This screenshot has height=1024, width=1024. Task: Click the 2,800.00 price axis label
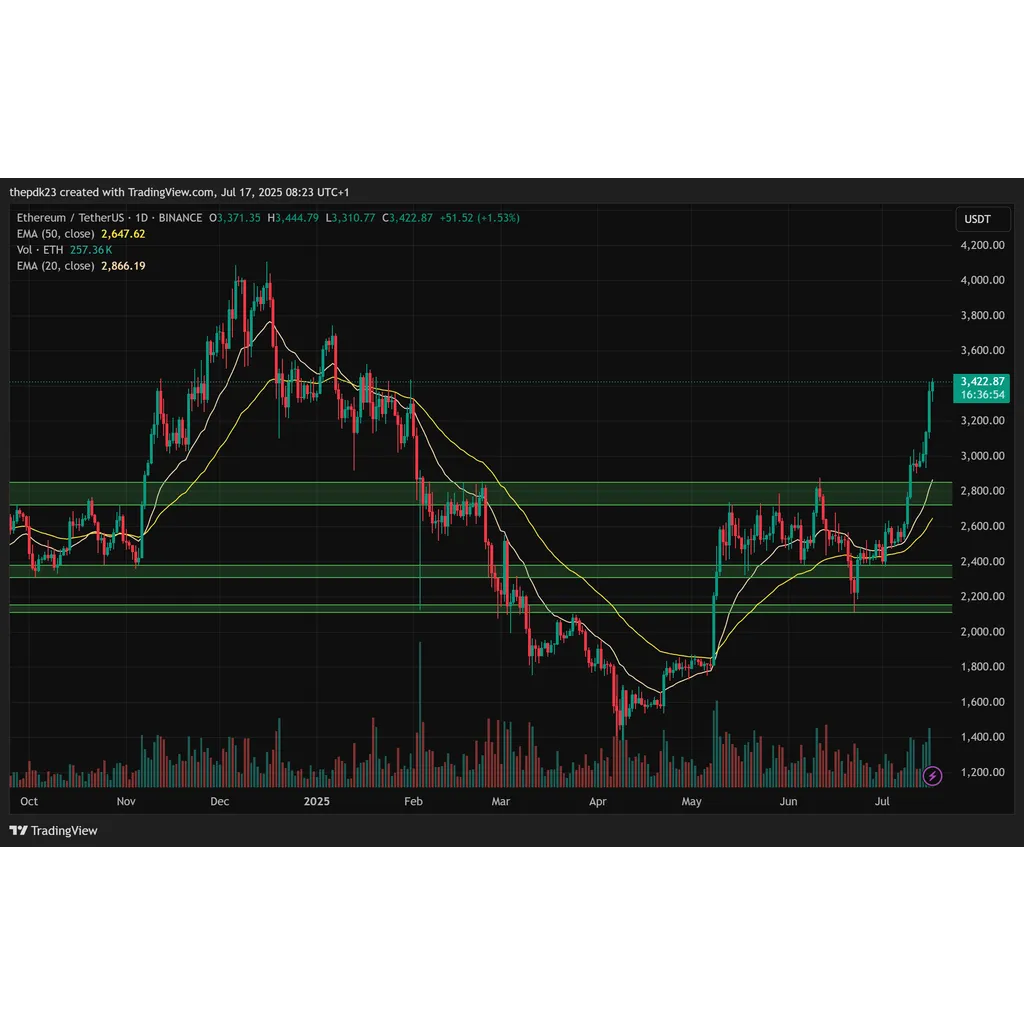click(982, 490)
